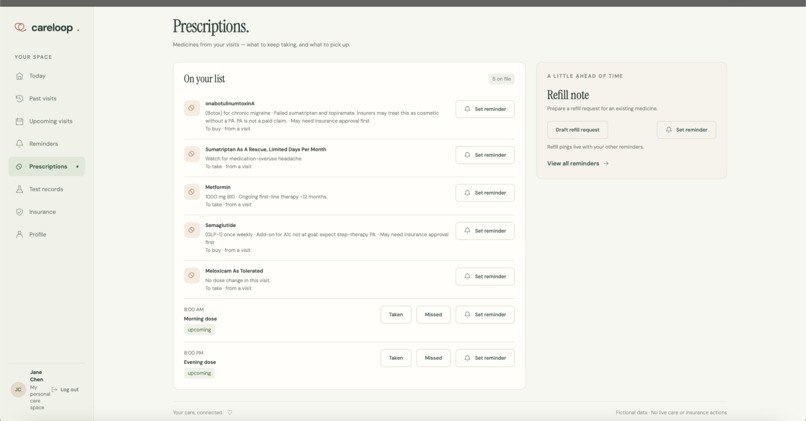Click the Metformin medicine name
The image size is (806, 421).
pyautogui.click(x=218, y=187)
